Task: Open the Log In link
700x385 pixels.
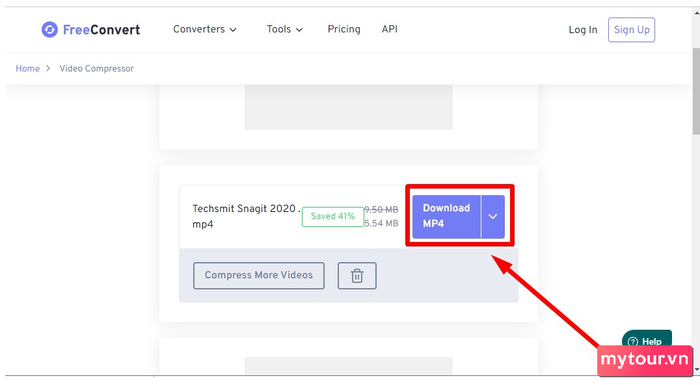Action: pyautogui.click(x=583, y=30)
